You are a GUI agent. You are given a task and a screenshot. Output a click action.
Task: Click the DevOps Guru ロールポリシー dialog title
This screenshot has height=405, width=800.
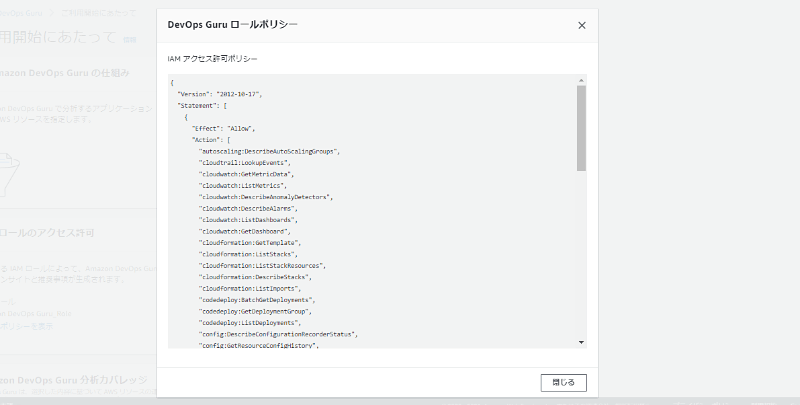233,24
